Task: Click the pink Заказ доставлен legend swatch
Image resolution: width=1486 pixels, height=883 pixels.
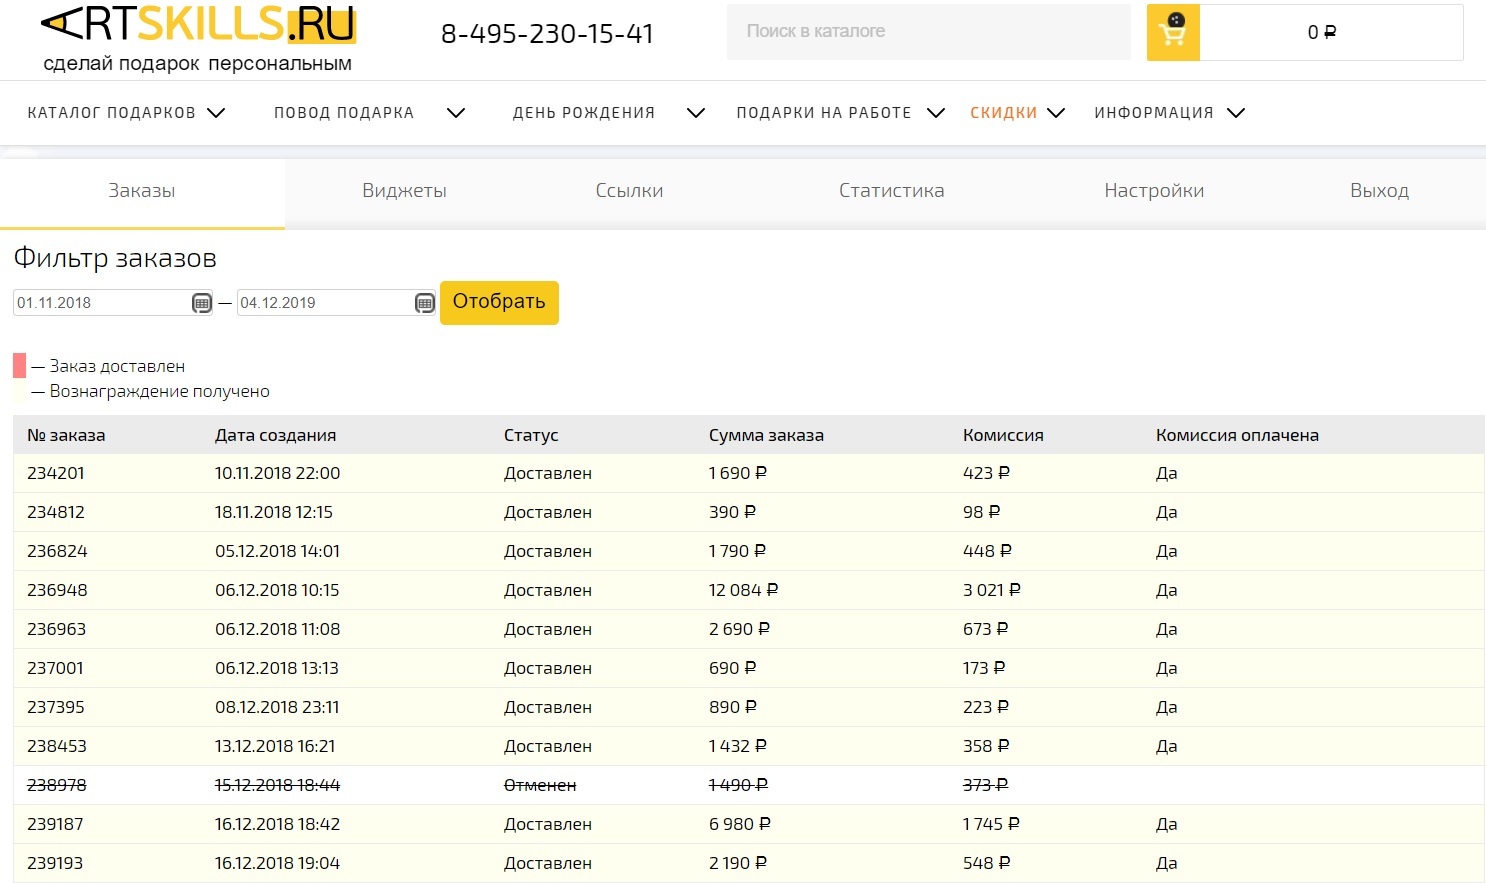Action: (x=19, y=365)
